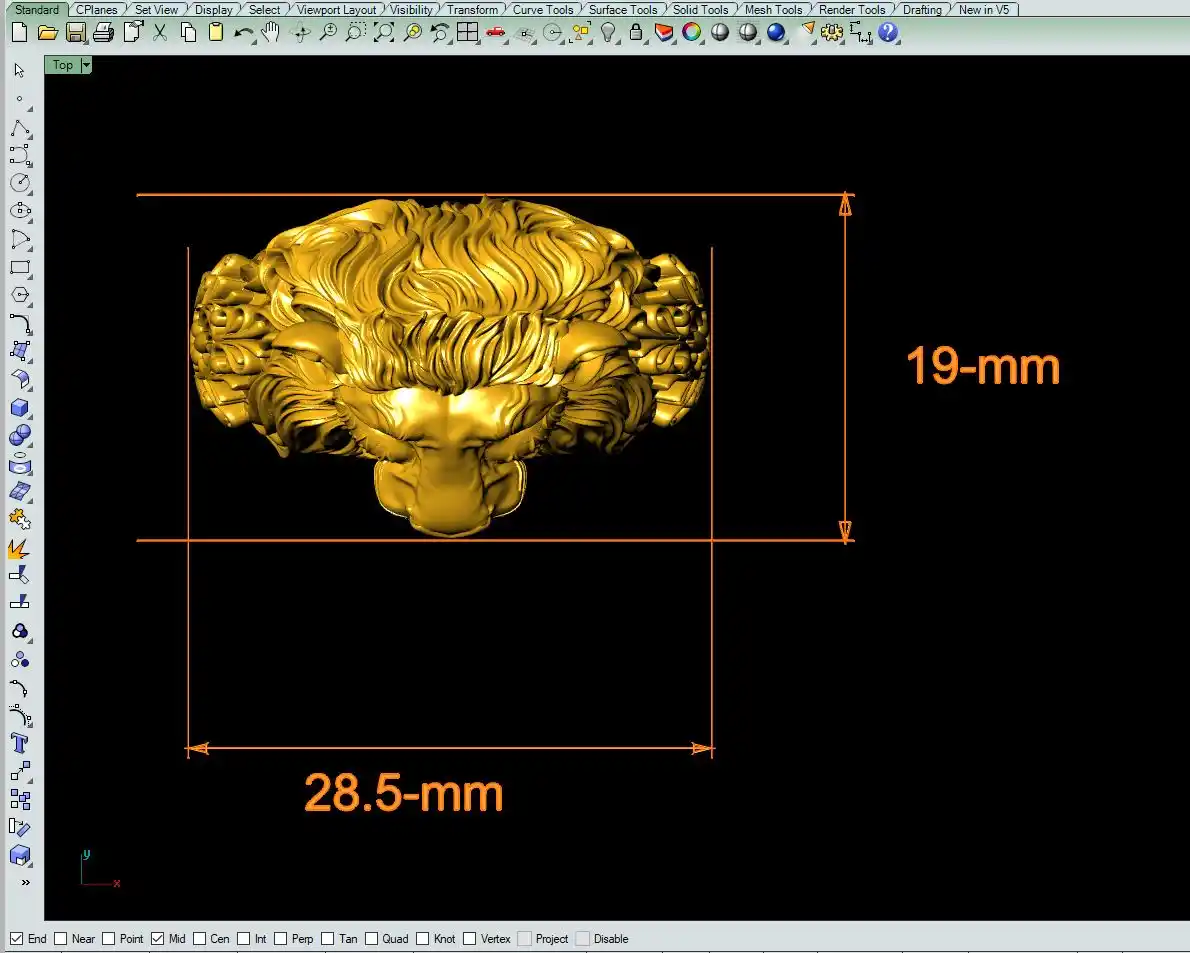Disable the End osnap checkbox

pyautogui.click(x=17, y=939)
